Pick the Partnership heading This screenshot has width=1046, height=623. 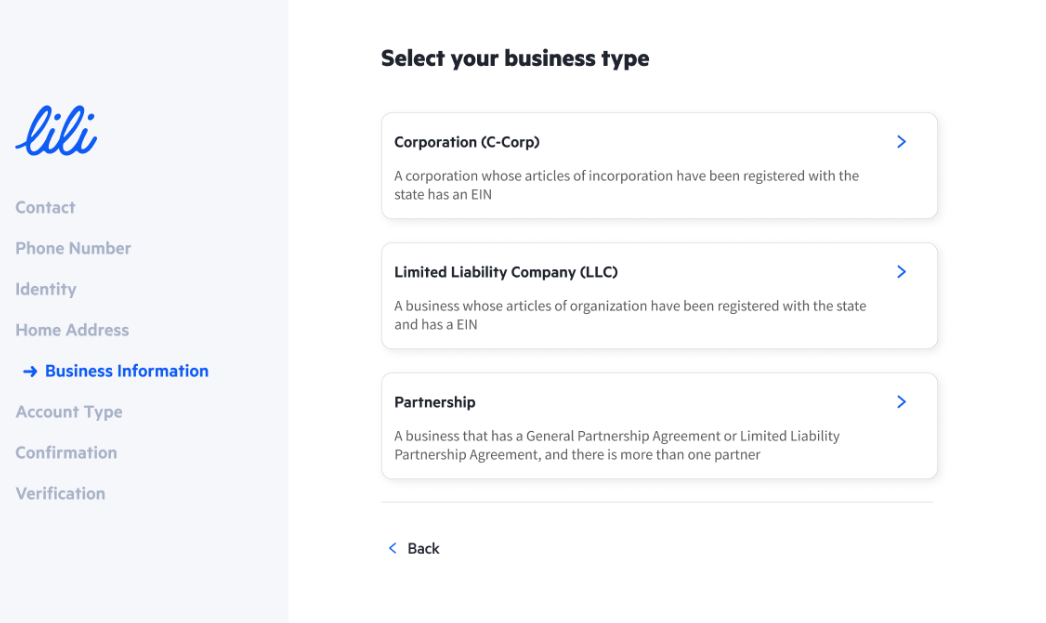[435, 402]
